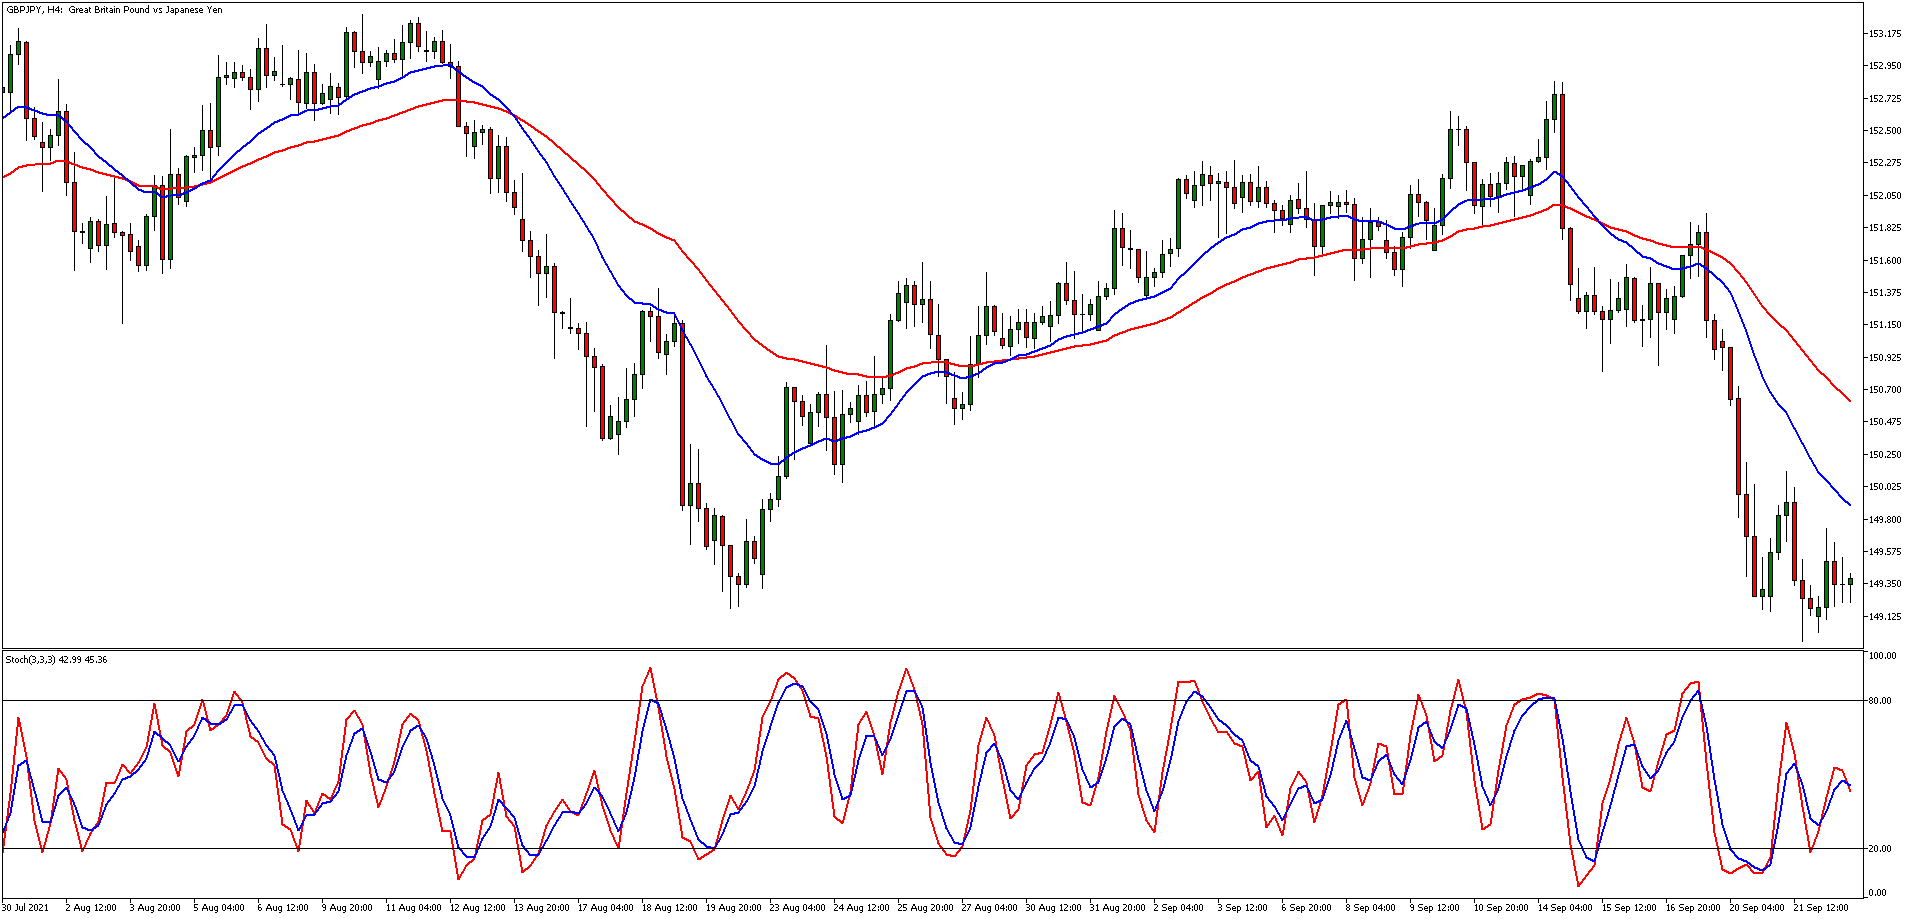Click the 152.950 price axis value
The width and height of the screenshot is (1916, 919).
(x=1886, y=64)
